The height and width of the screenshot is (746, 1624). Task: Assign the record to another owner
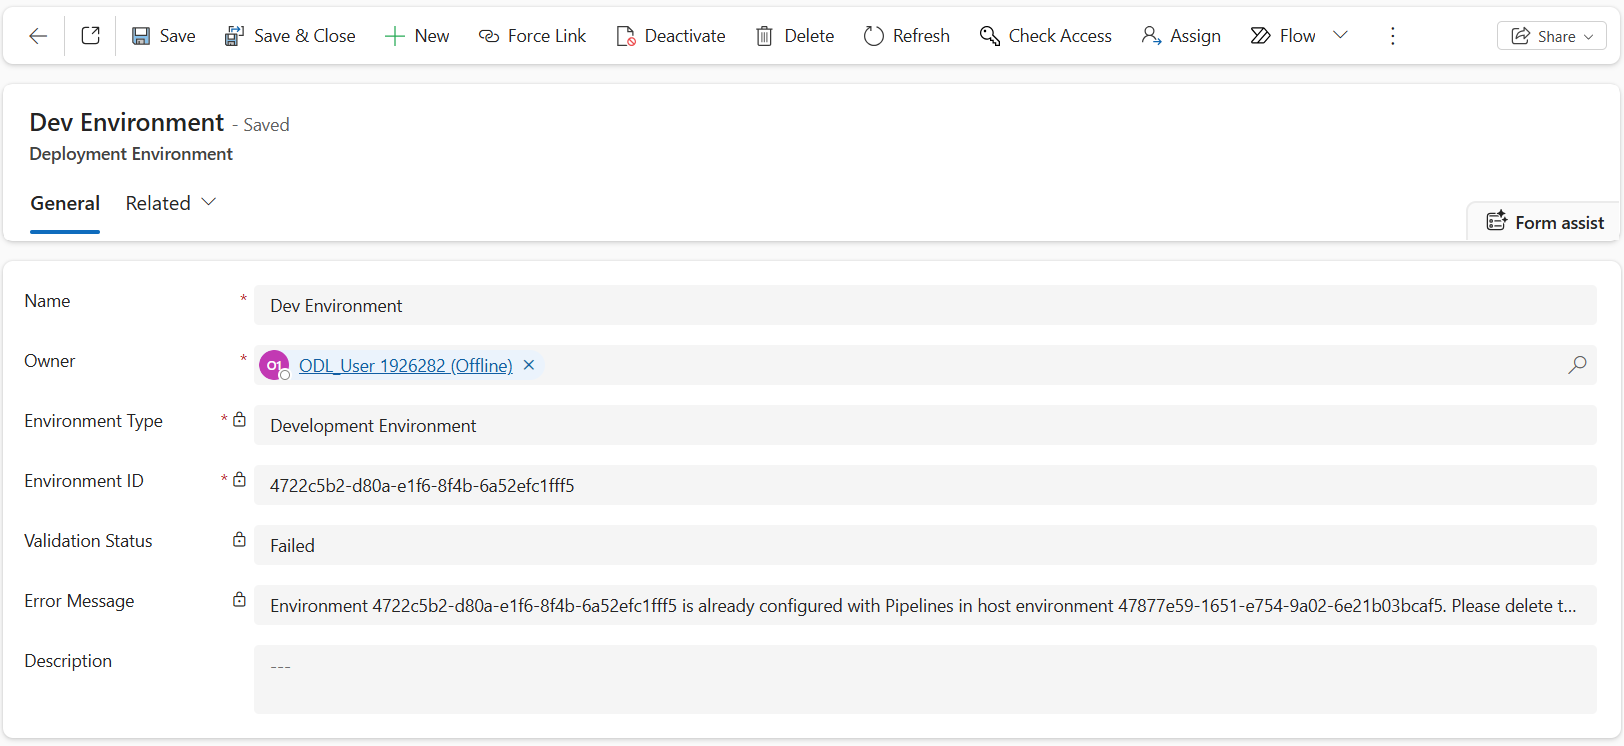[1181, 36]
